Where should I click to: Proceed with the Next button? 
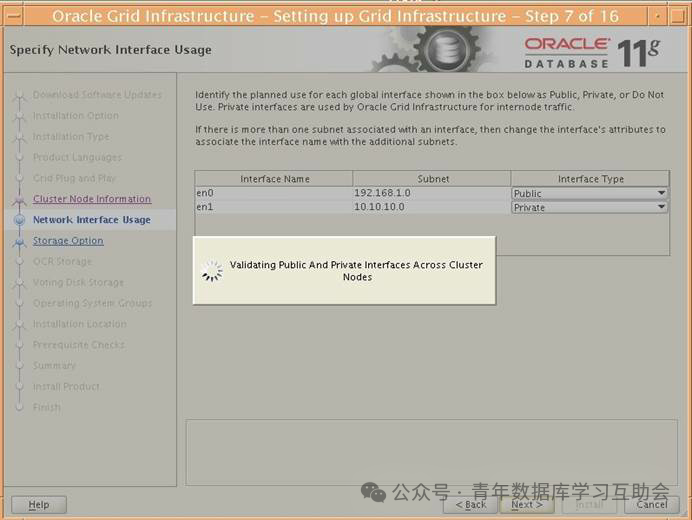pos(527,505)
